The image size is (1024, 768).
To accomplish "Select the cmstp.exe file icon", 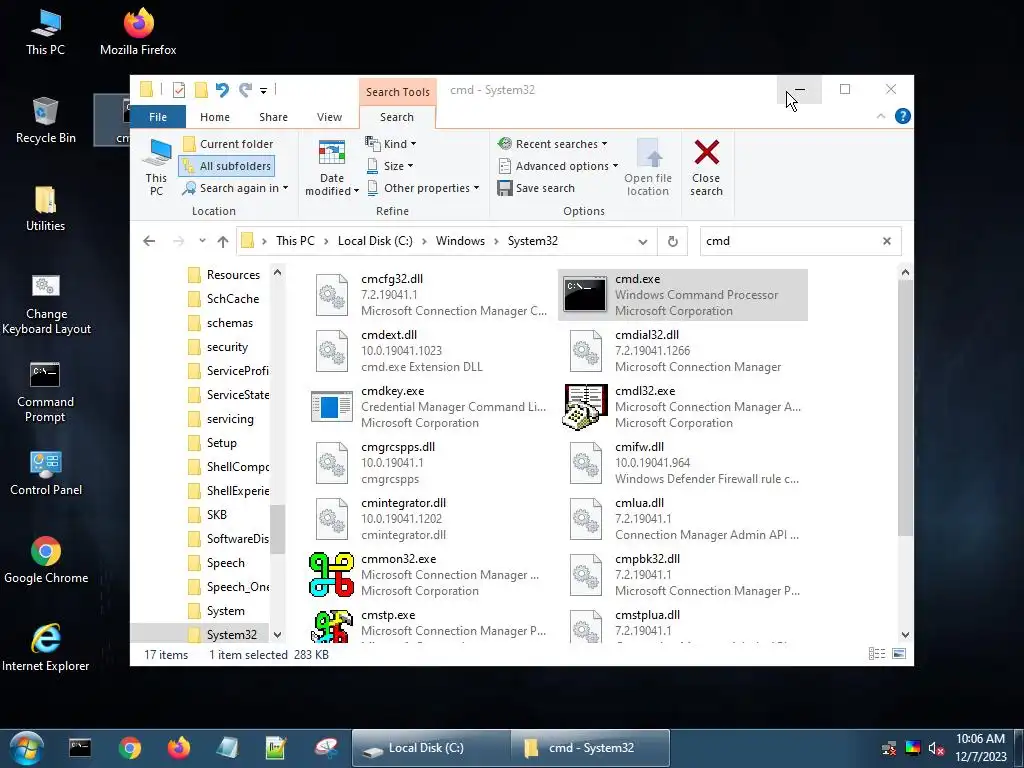I will point(332,626).
